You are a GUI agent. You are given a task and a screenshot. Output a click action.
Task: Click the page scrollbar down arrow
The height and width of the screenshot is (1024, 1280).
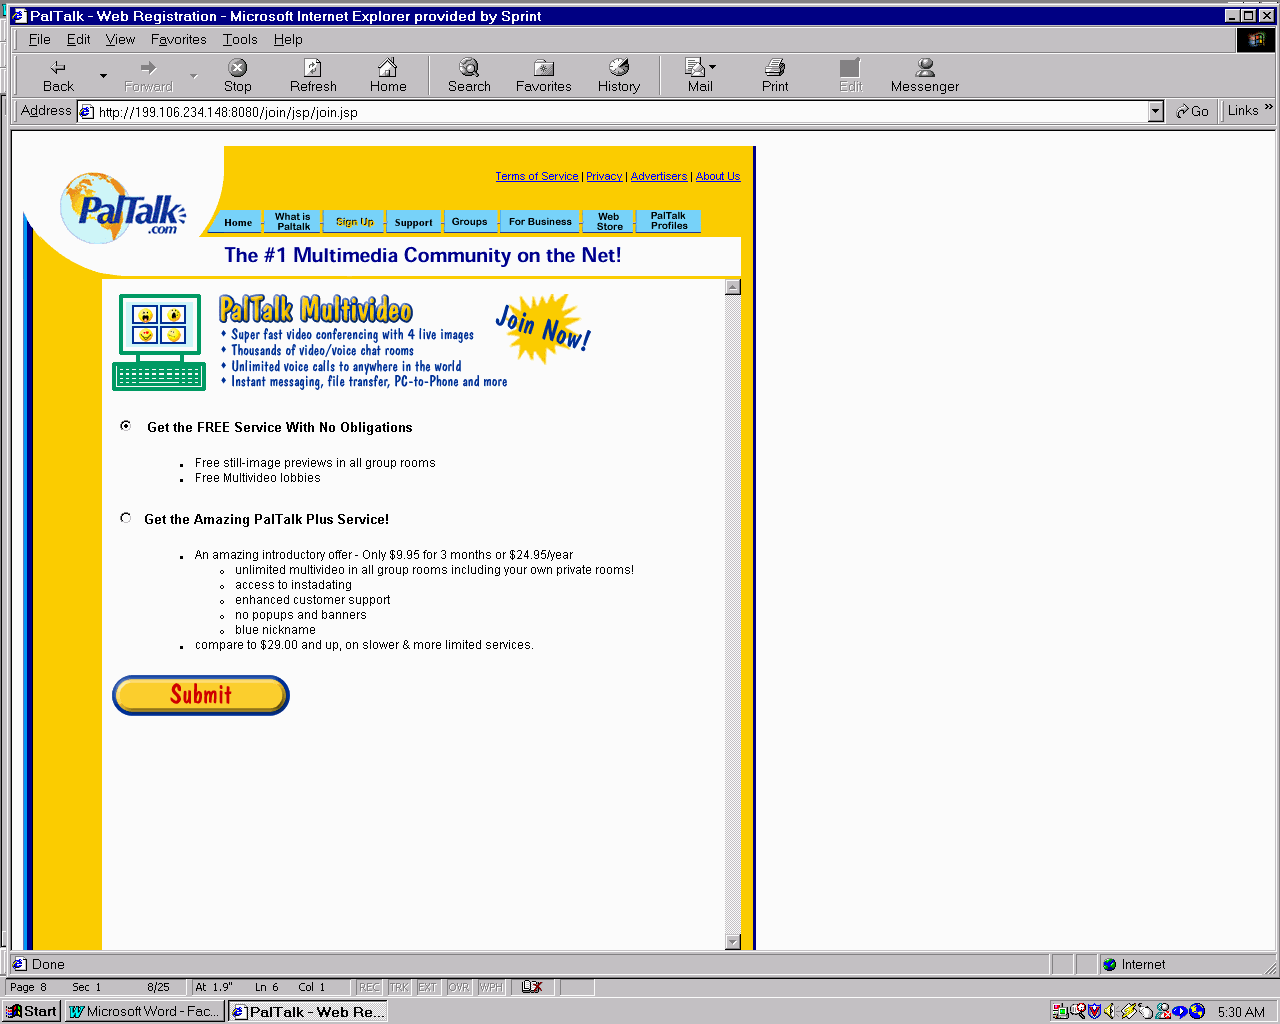point(733,941)
